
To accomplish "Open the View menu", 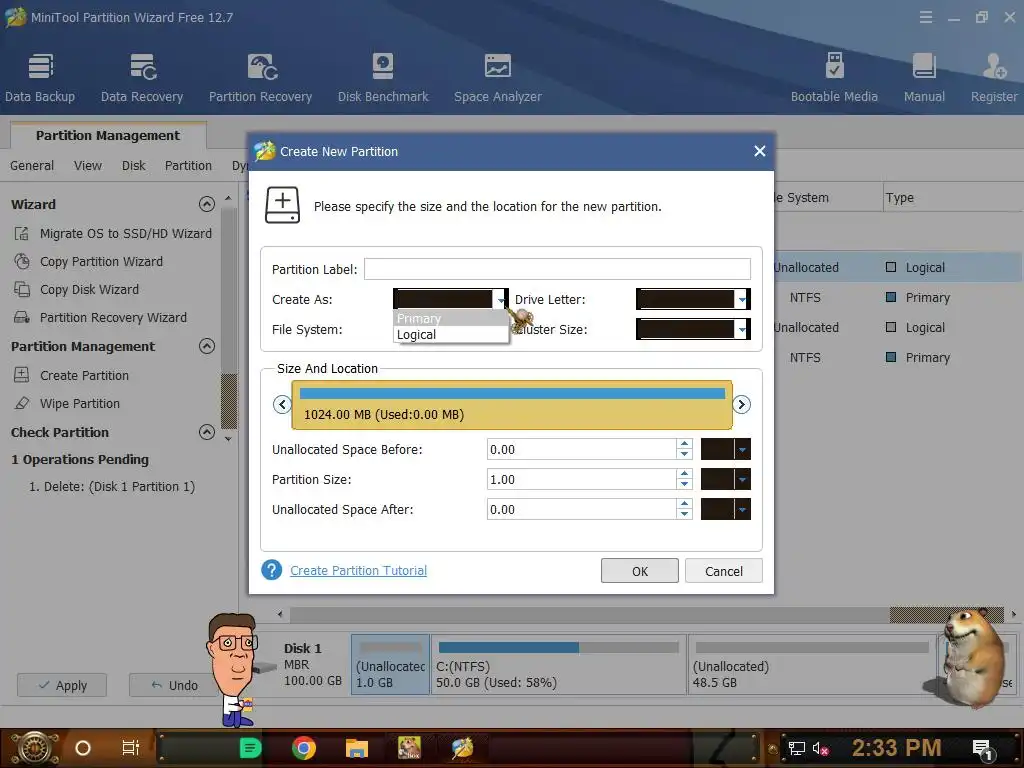I will point(88,166).
